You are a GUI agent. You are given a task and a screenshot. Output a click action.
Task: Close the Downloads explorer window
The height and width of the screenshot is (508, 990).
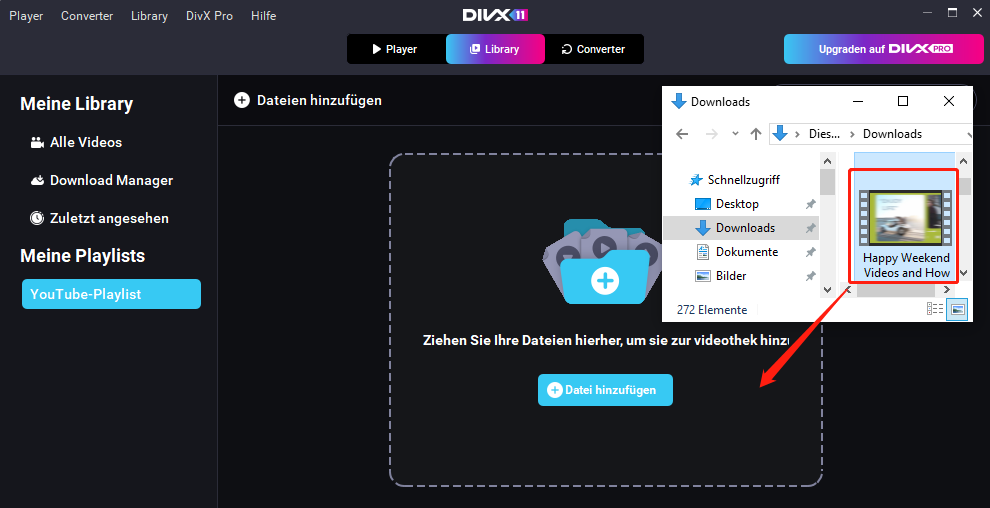948,101
